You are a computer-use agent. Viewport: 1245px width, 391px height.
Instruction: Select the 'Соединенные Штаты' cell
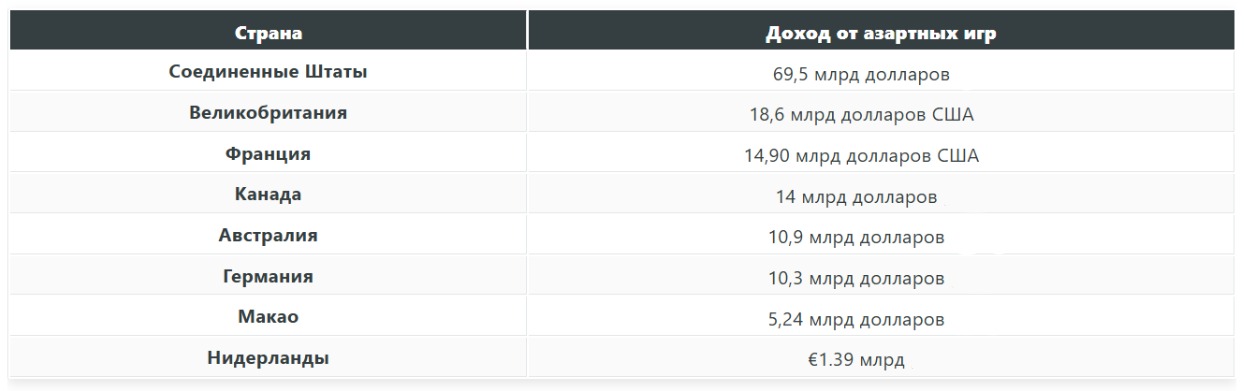268,72
